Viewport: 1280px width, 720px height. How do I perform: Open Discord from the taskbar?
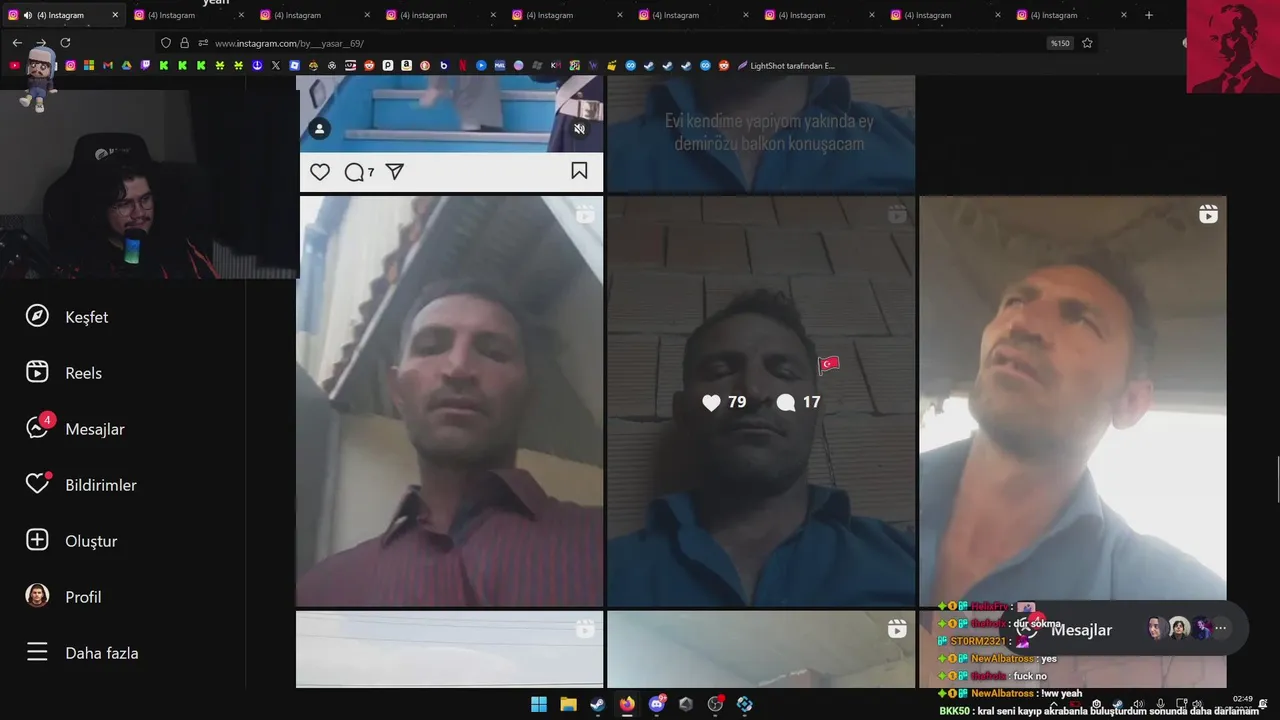657,704
